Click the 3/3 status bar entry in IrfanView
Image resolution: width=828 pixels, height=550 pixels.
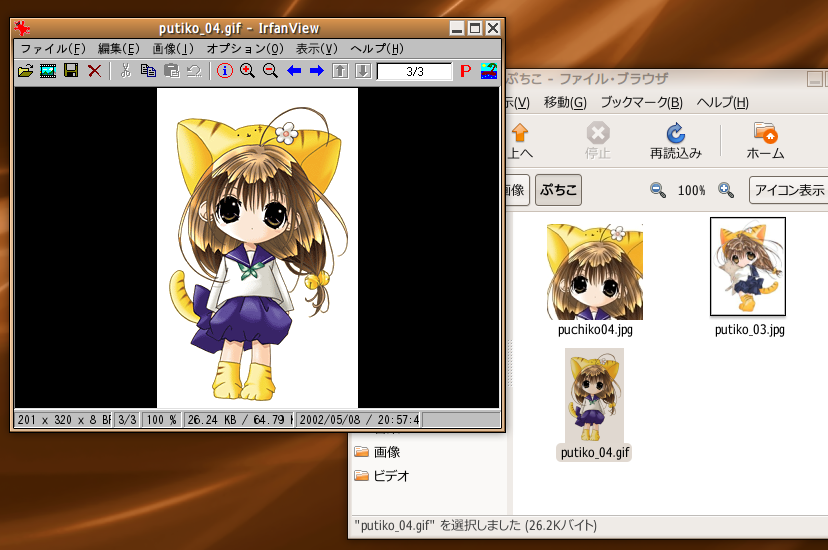click(x=127, y=420)
